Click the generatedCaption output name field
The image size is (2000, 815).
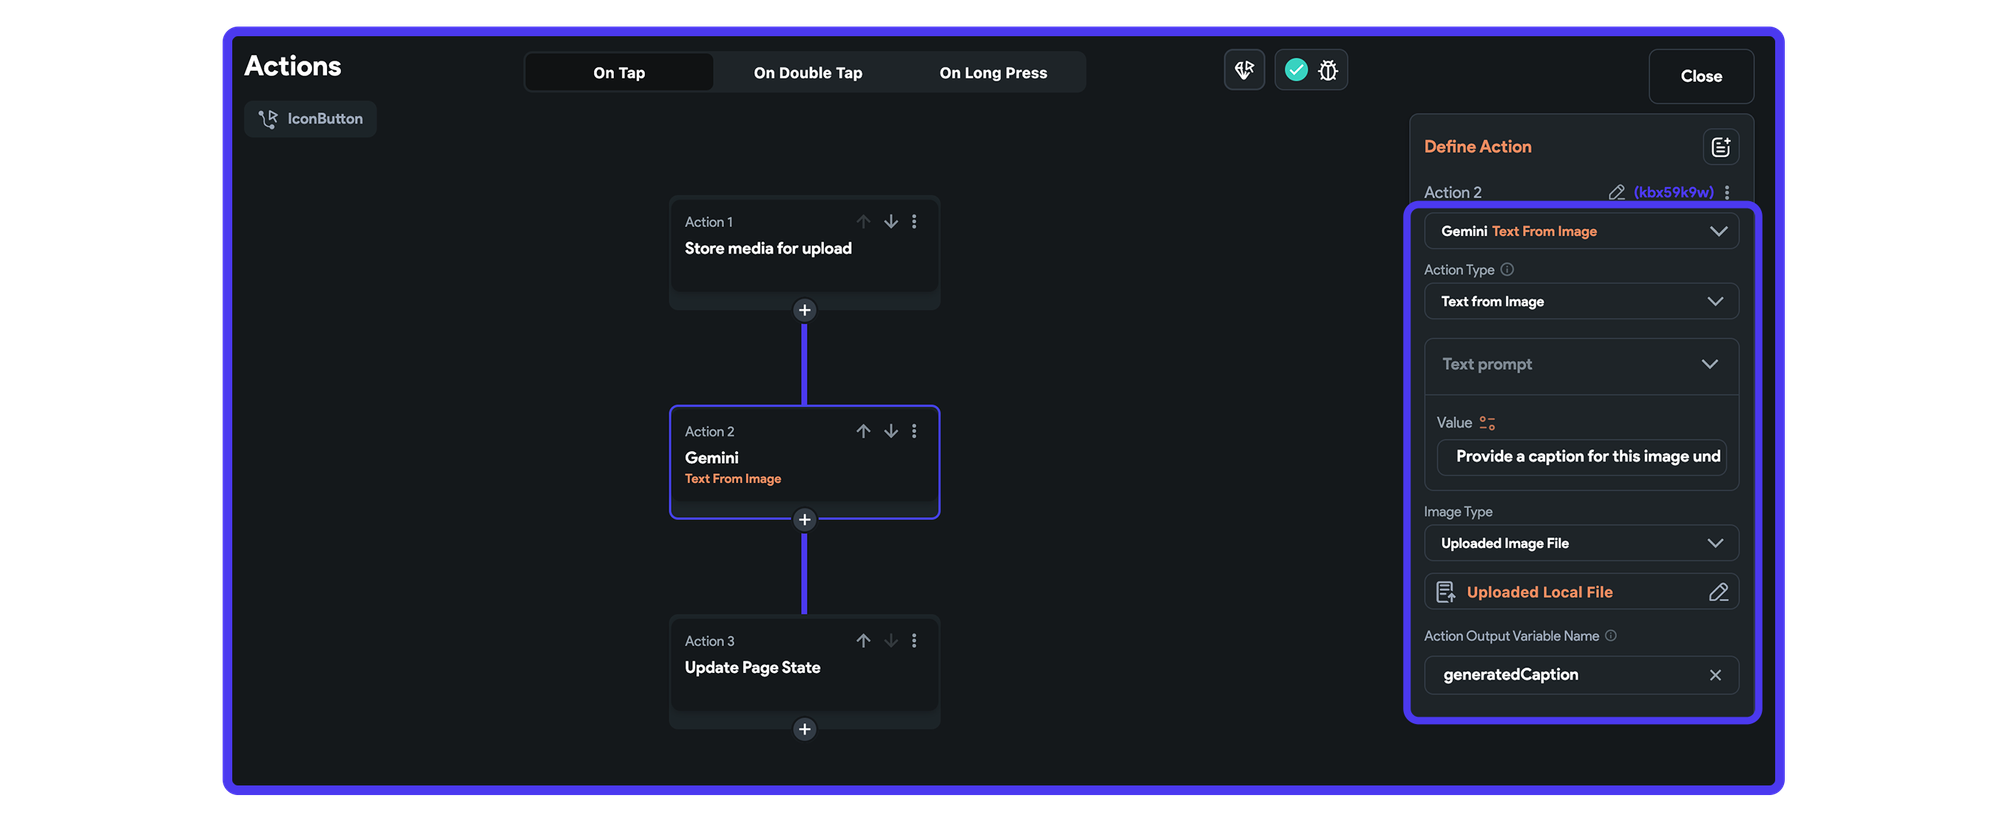1581,675
